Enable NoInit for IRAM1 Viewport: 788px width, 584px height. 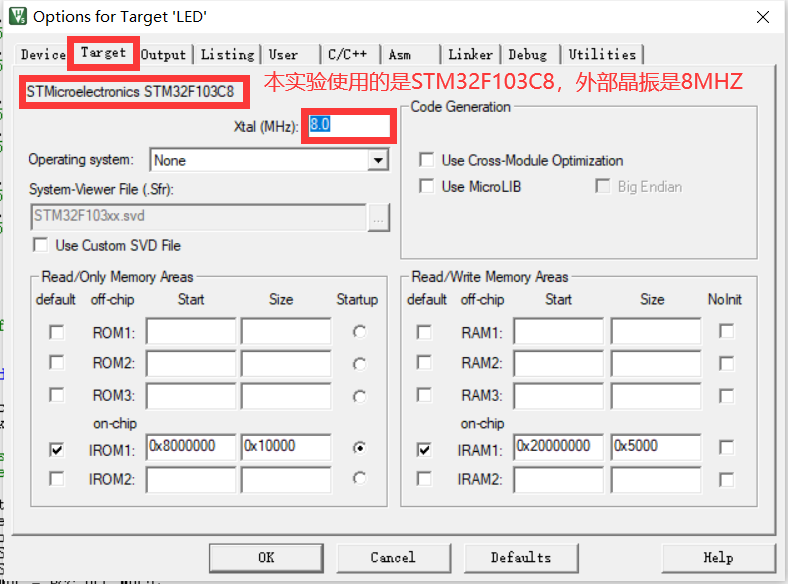pyautogui.click(x=726, y=447)
